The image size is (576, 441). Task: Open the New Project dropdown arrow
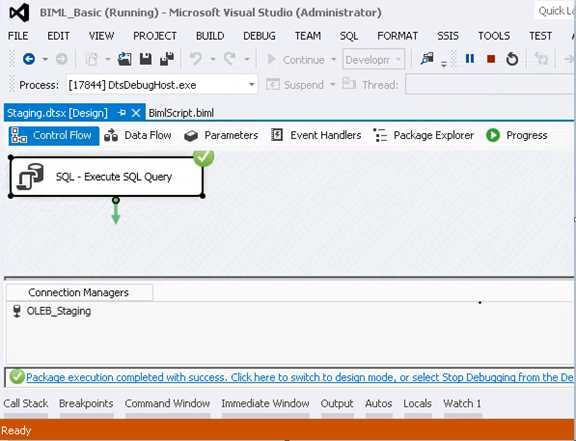(x=108, y=59)
